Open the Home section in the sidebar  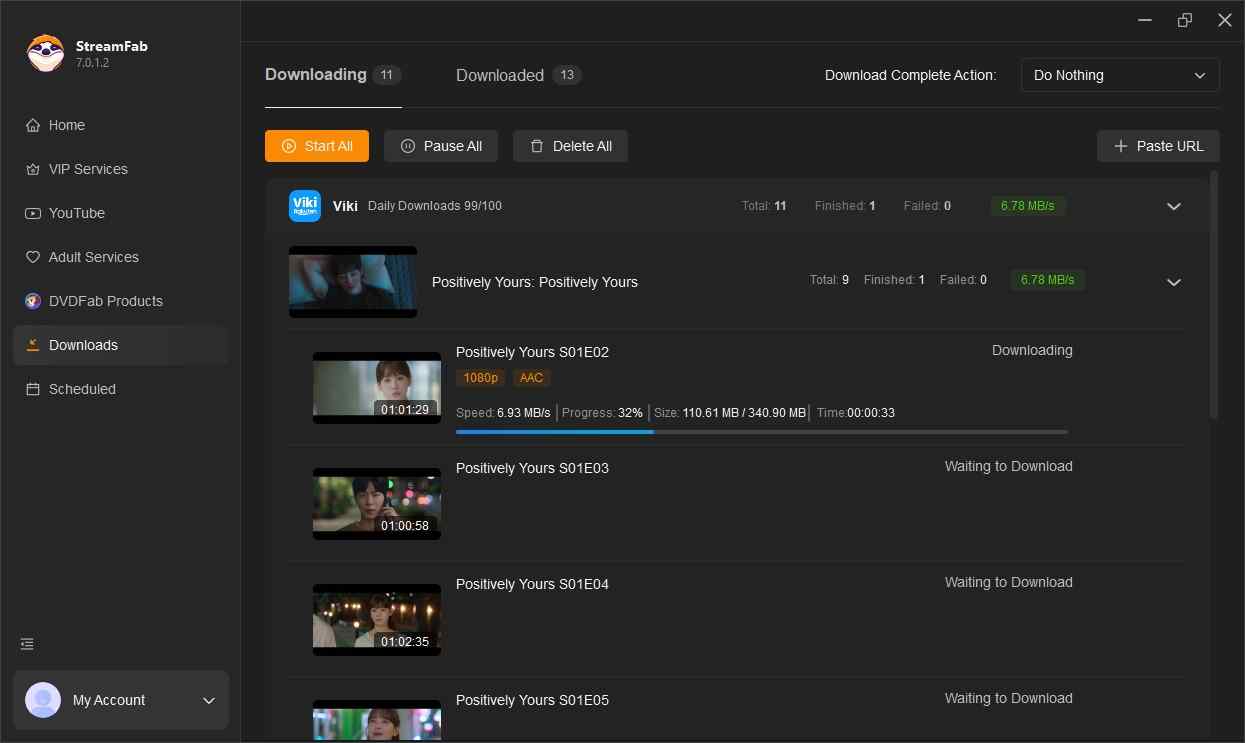(66, 125)
